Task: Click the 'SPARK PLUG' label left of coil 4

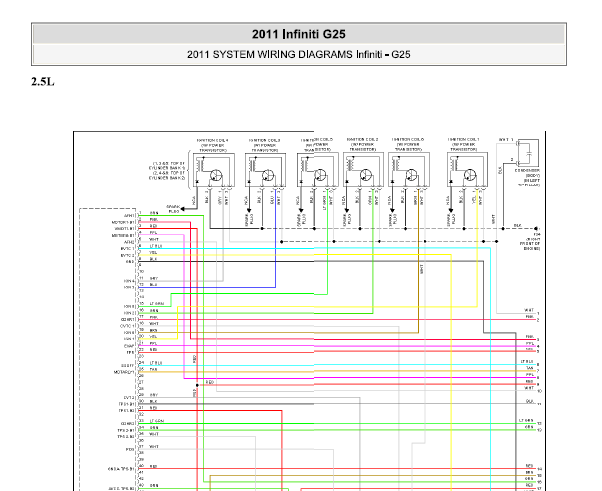Action: [x=174, y=209]
